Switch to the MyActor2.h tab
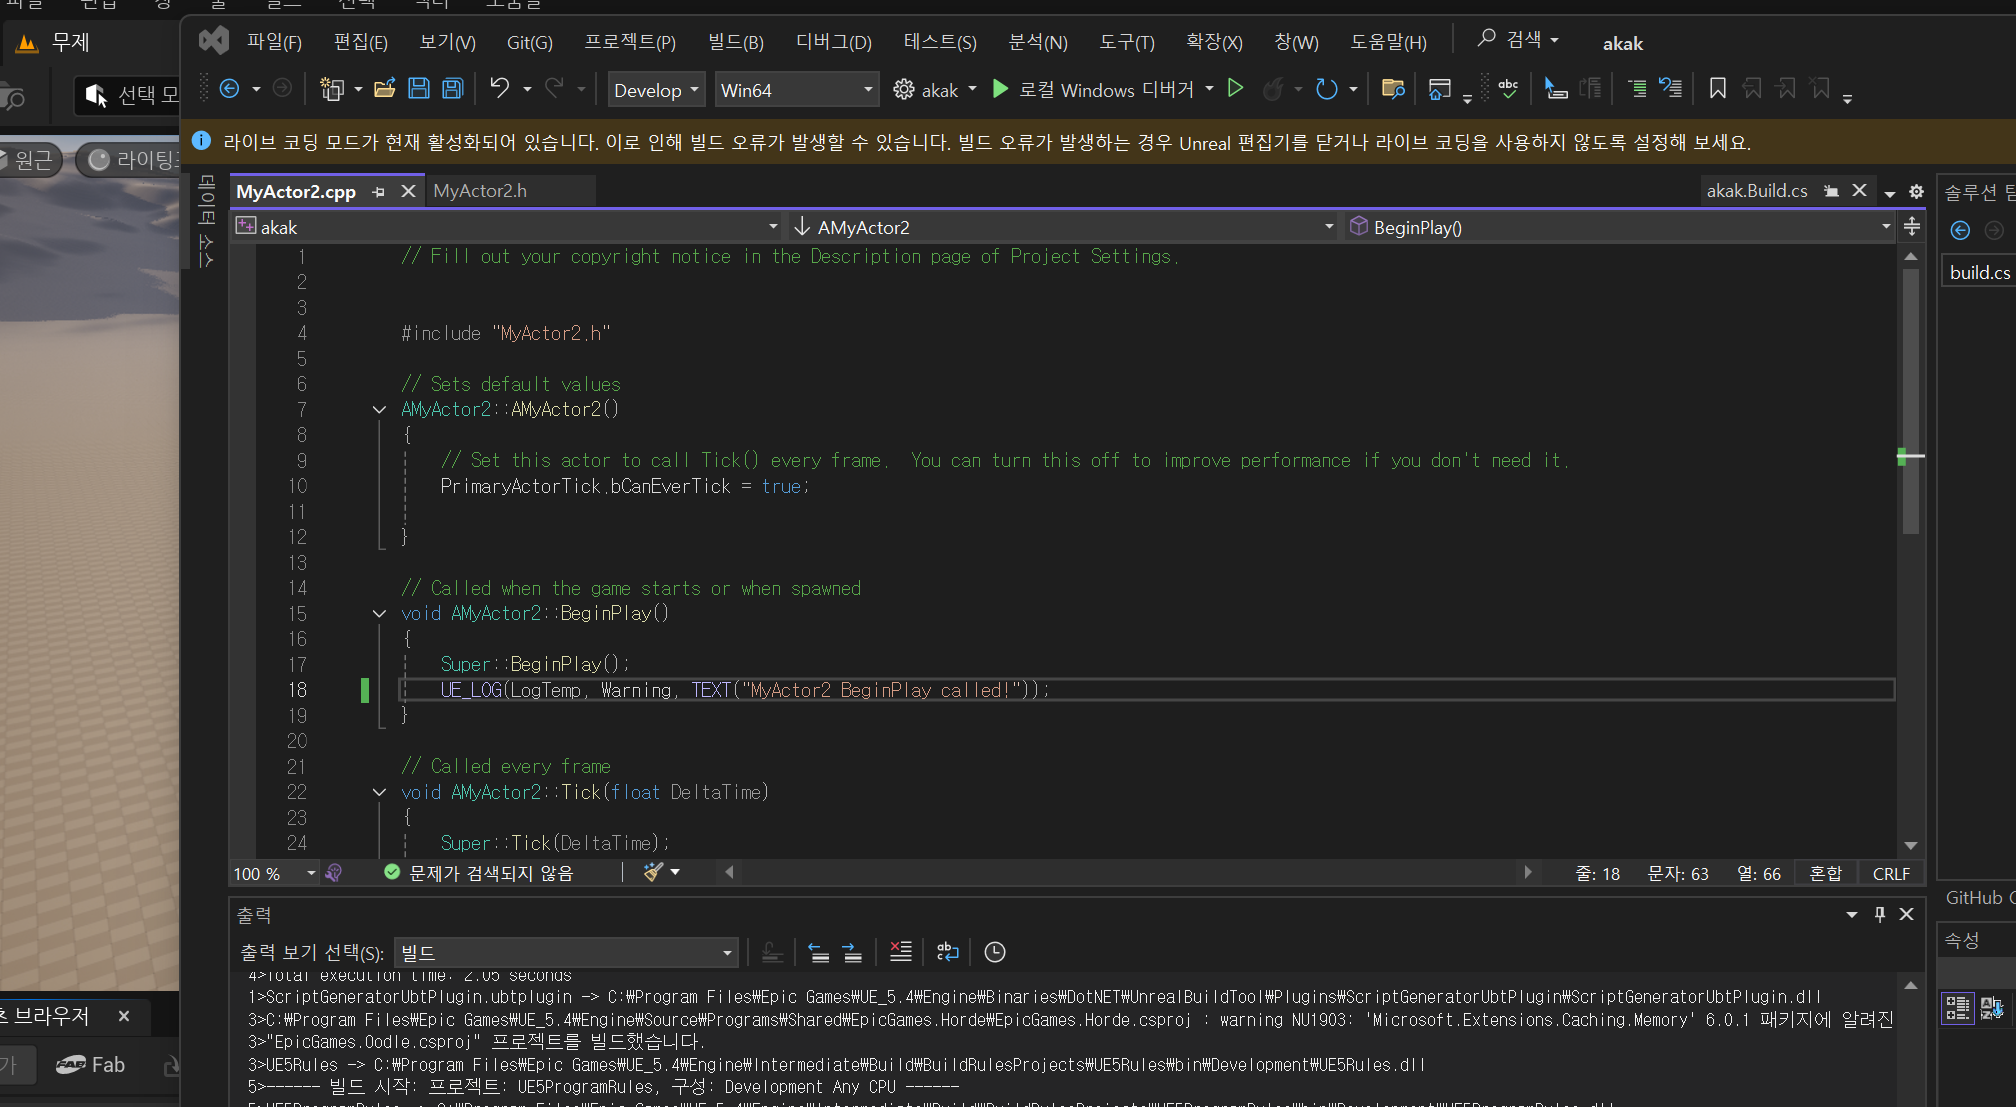 pos(480,191)
